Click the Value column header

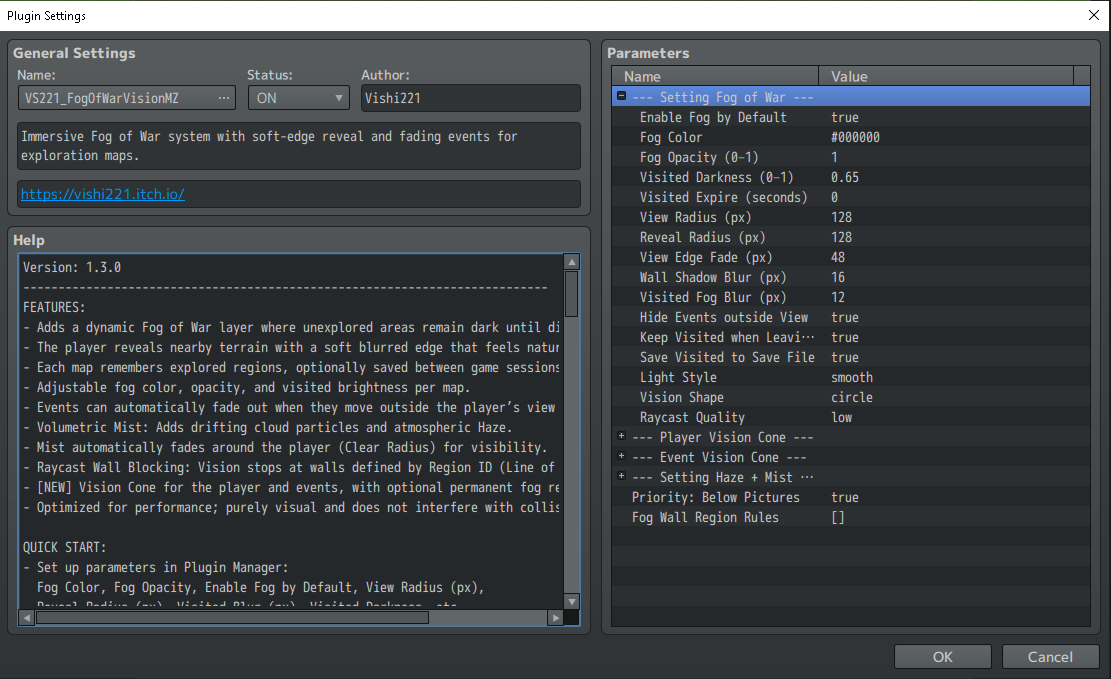[x=946, y=76]
